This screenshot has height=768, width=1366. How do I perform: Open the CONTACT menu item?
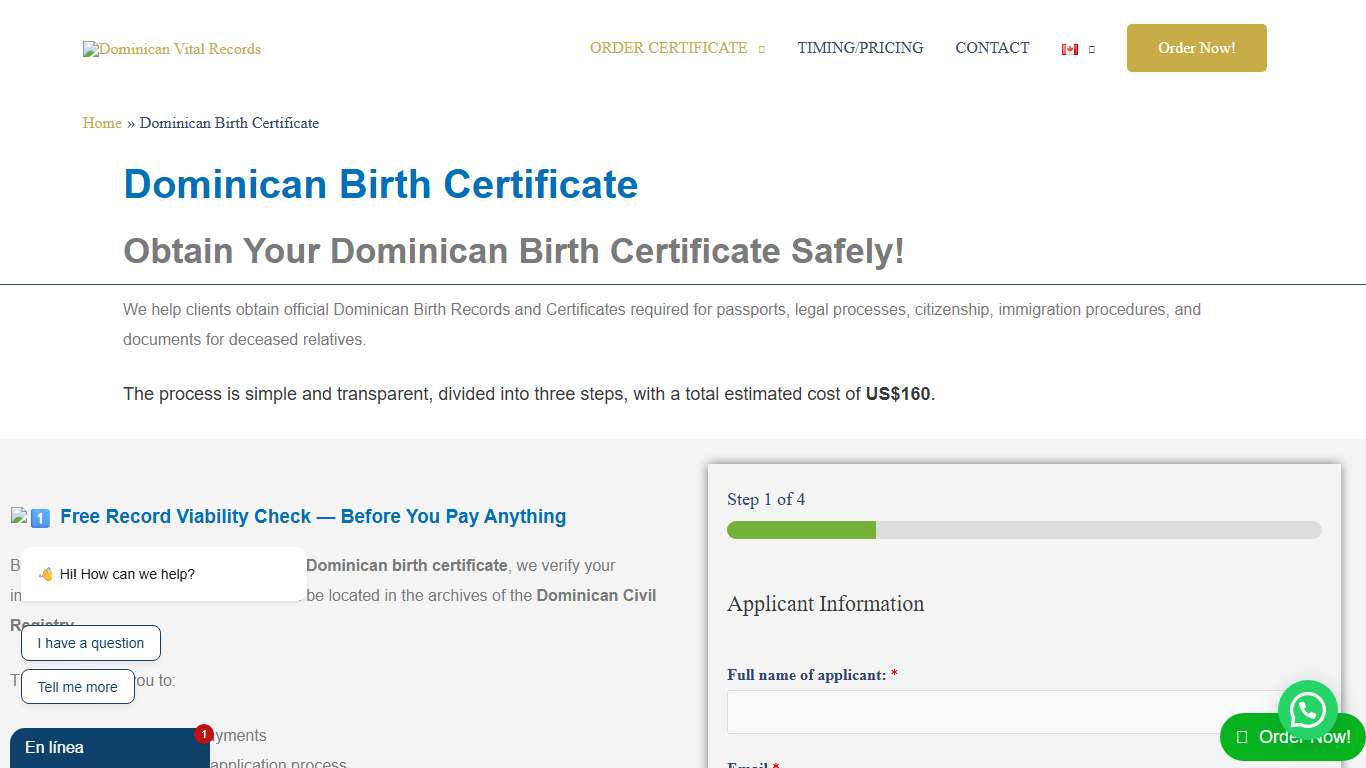tap(992, 48)
